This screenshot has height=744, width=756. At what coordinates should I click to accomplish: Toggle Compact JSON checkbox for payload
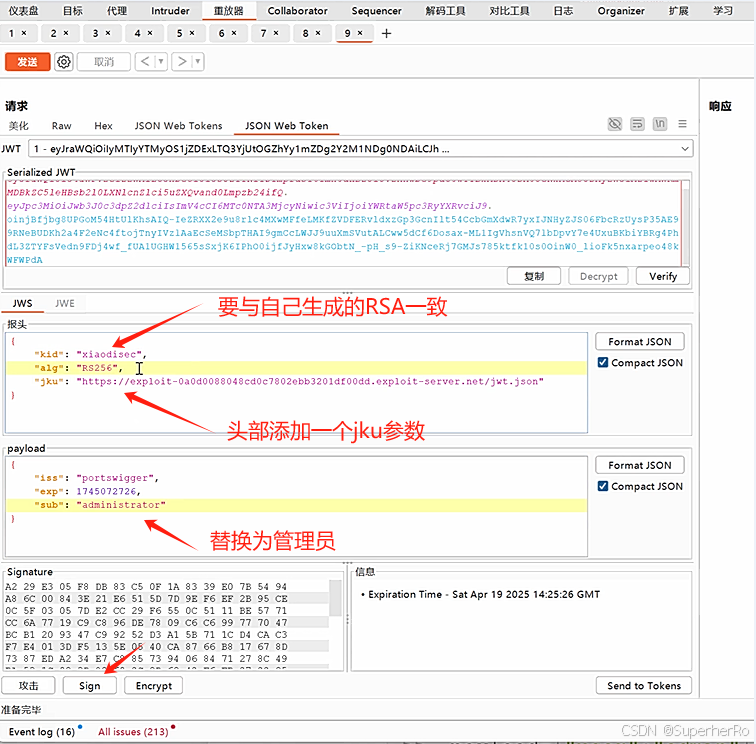pos(603,486)
